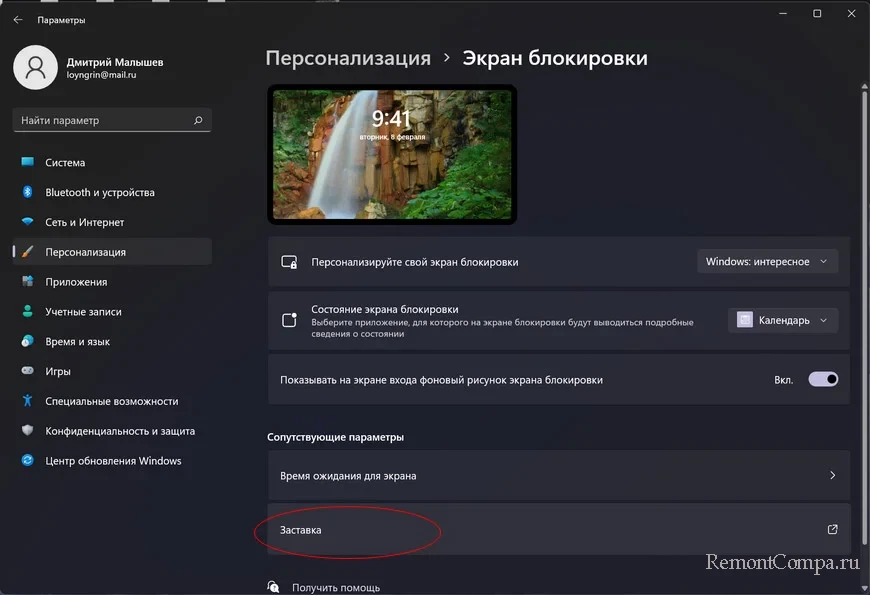Go to Сеть и Интернет settings

click(x=84, y=222)
